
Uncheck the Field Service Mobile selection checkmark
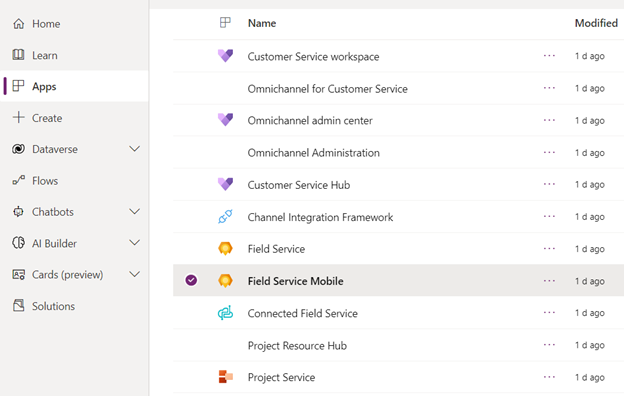point(191,280)
